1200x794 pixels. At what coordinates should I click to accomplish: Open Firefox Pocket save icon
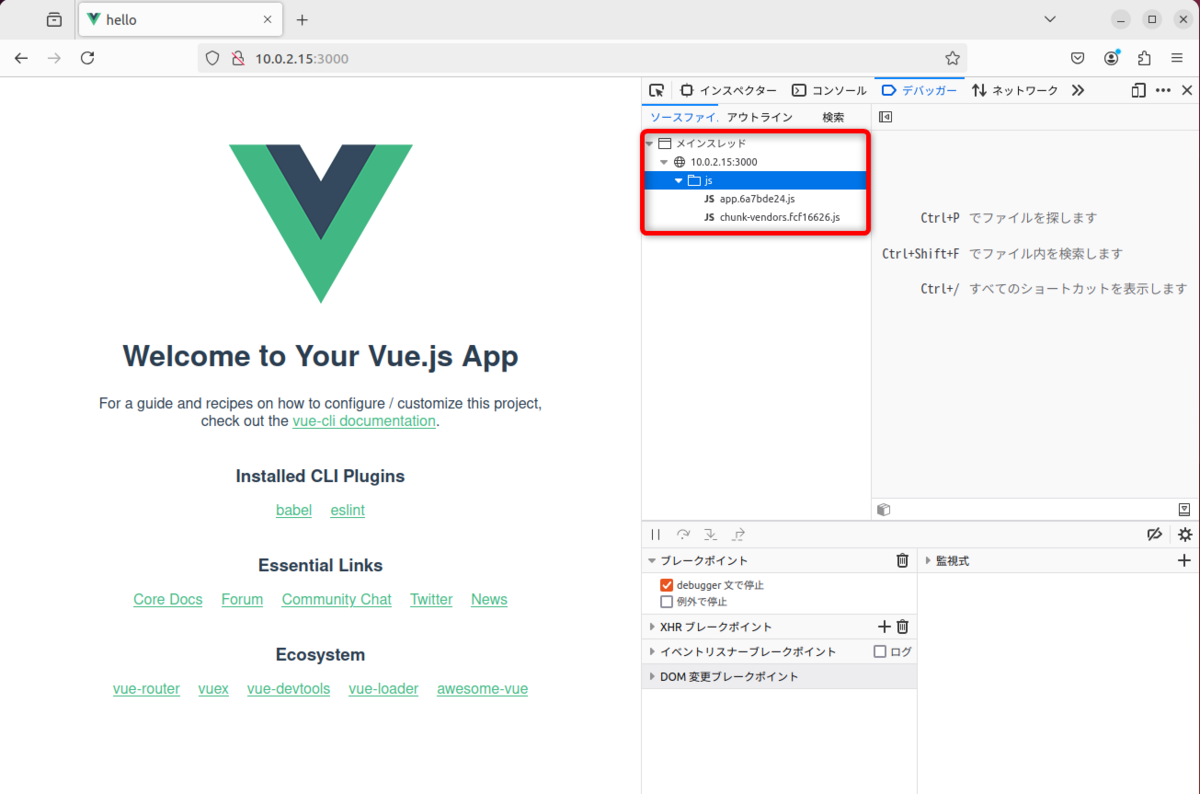click(x=1078, y=58)
